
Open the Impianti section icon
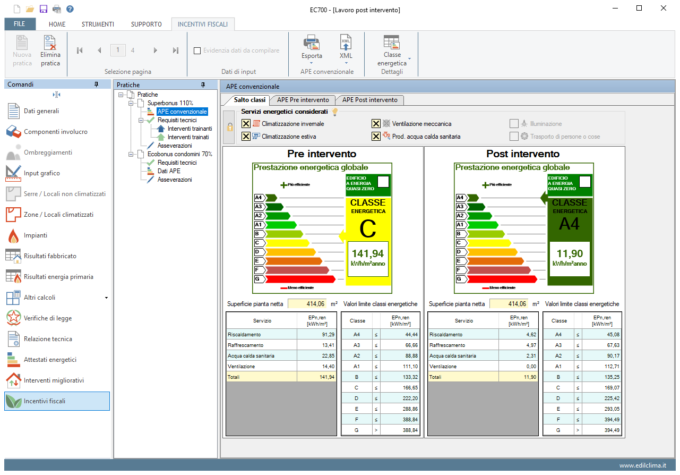pos(14,235)
